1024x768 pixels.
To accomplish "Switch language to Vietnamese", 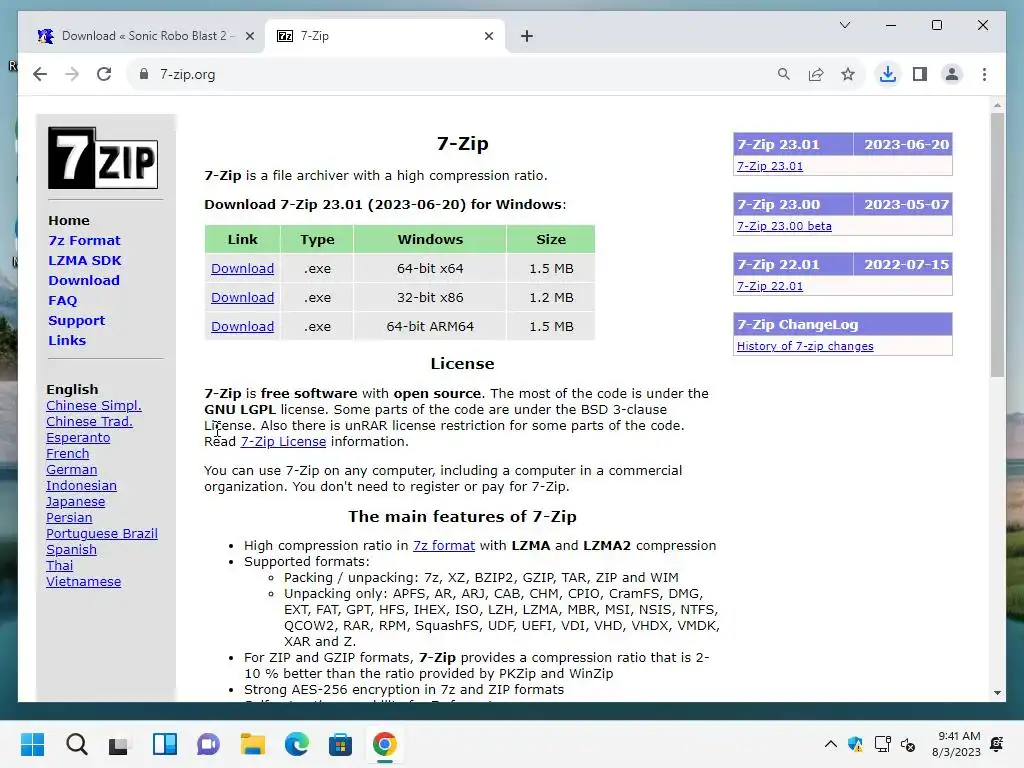I will pos(83,582).
